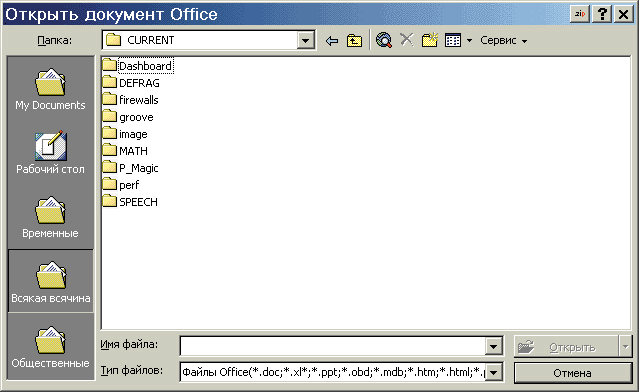Open the CURRENT folder dropdown
Viewport: 639px width, 392px height.
click(305, 40)
